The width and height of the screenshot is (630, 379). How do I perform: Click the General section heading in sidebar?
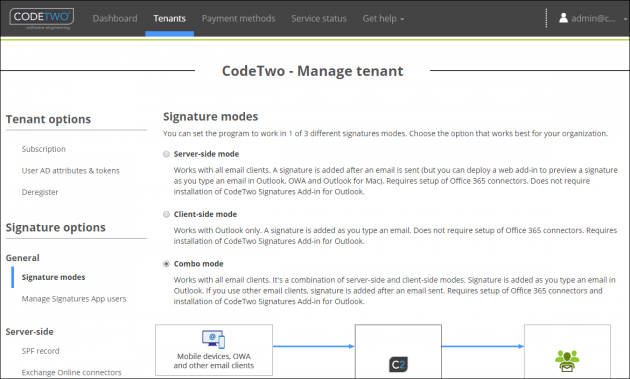click(22, 258)
